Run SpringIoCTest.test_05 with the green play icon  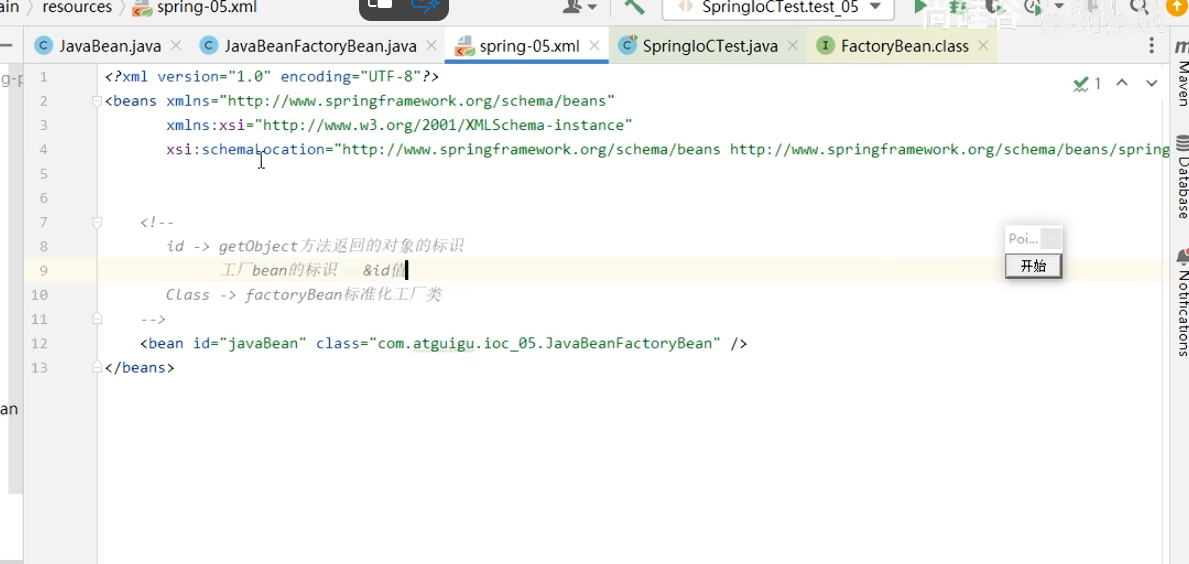pyautogui.click(x=921, y=7)
